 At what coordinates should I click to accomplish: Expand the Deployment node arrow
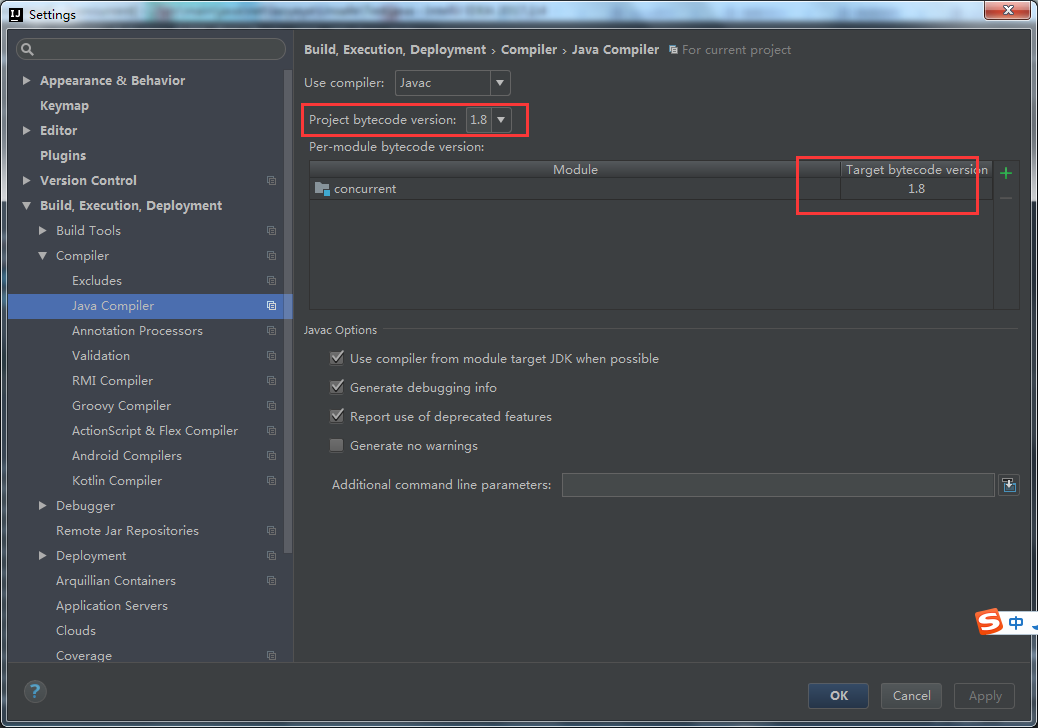42,556
